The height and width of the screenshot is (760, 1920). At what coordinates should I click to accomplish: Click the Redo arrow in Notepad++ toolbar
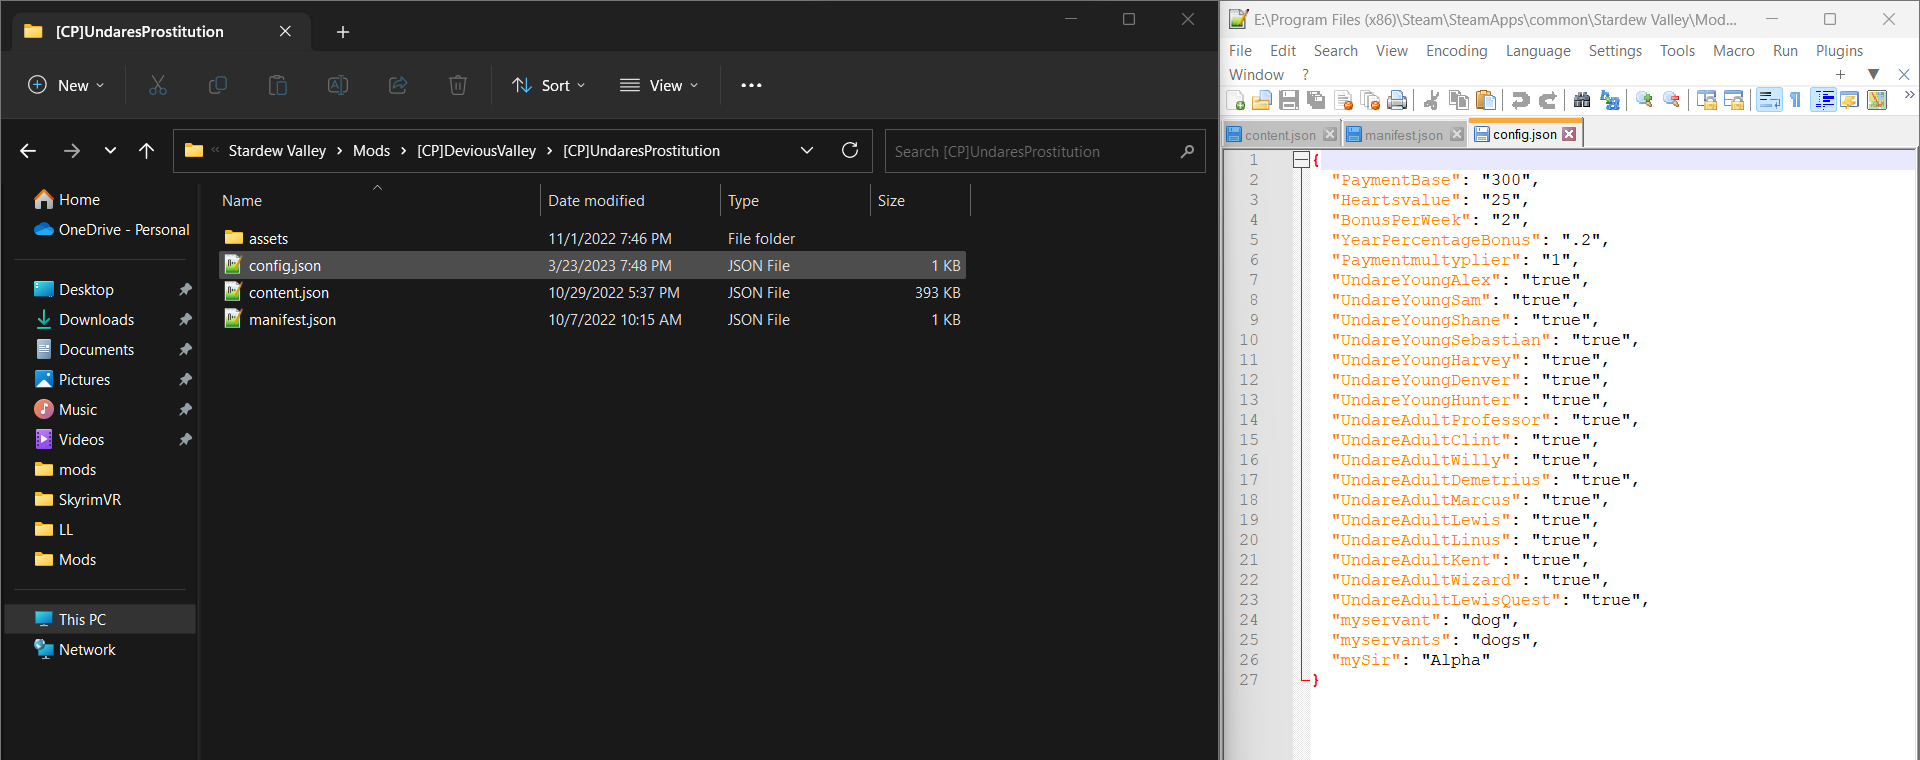click(1548, 100)
